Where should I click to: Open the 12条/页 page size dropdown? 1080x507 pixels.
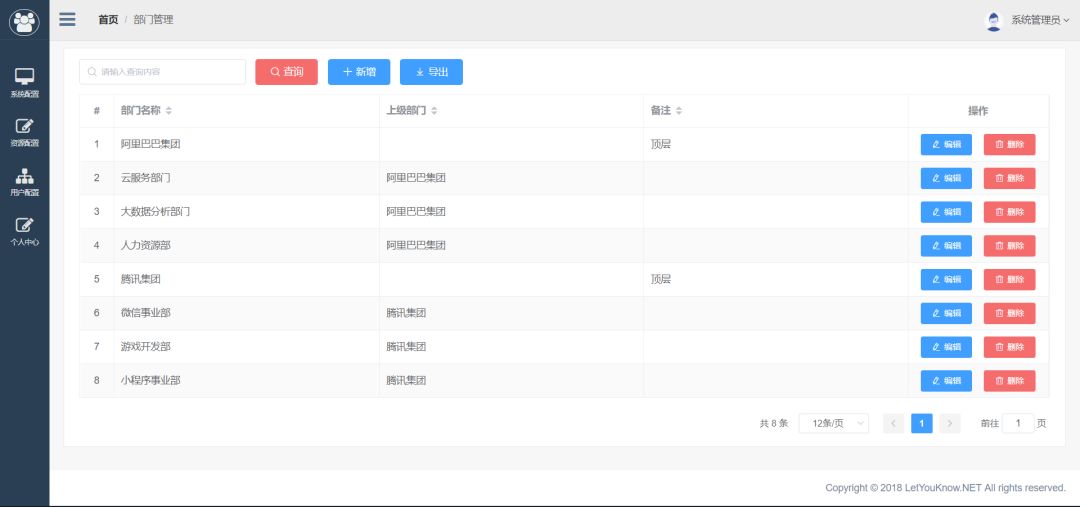tap(833, 423)
